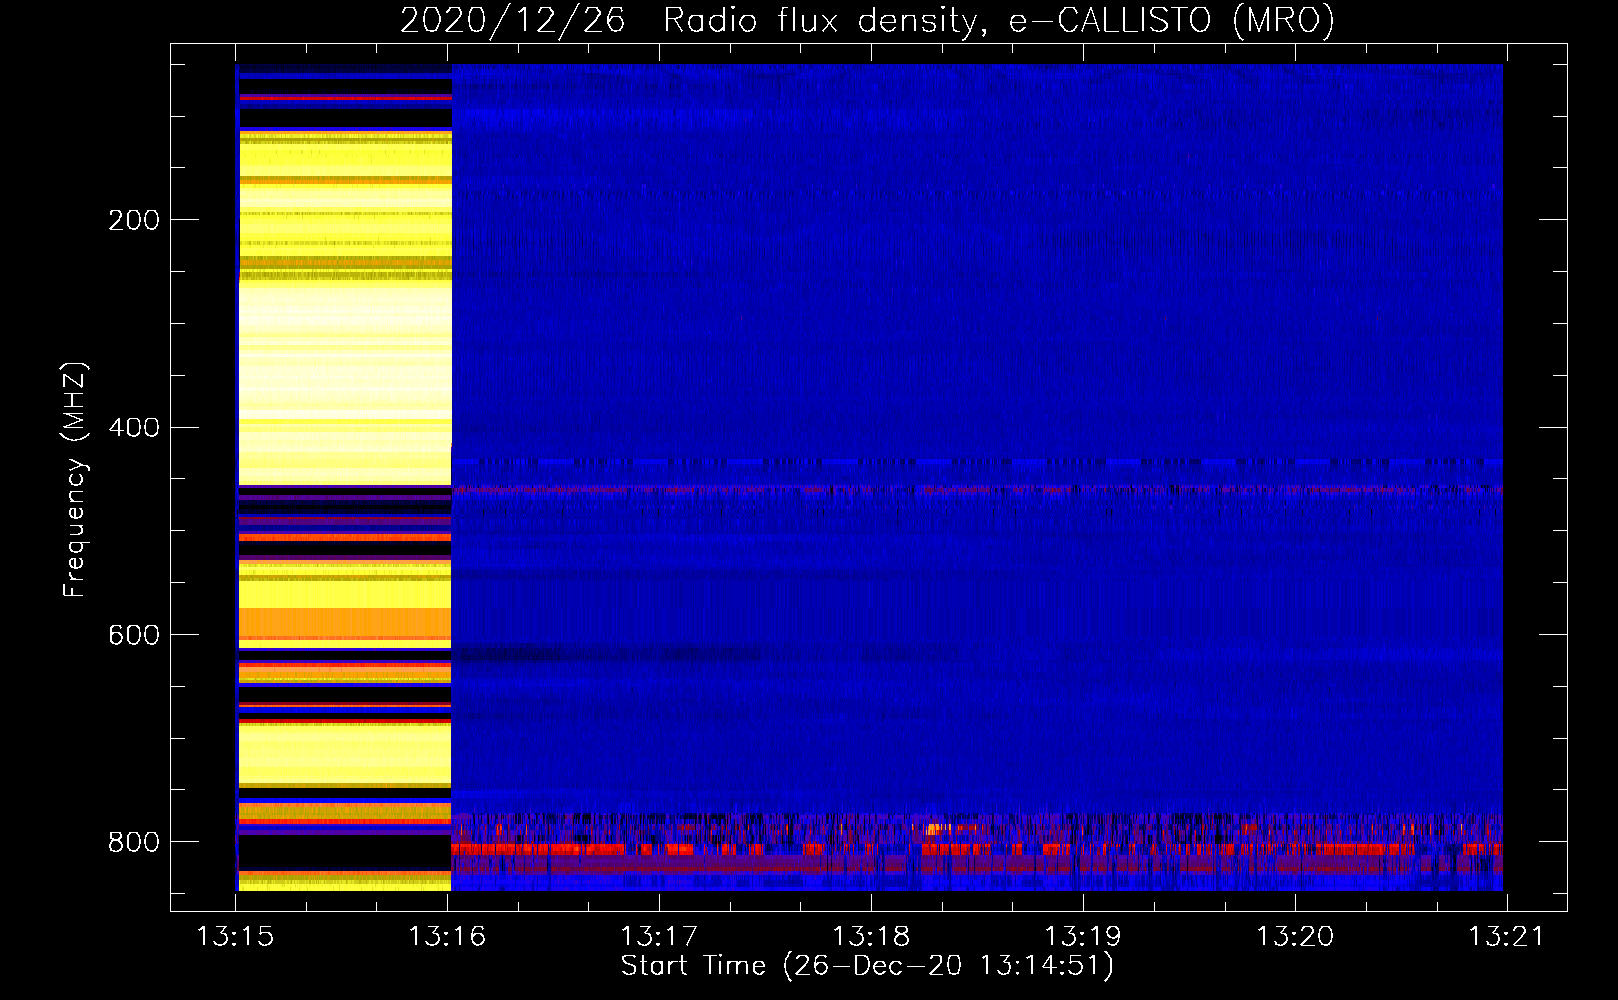Viewport: 1618px width, 1000px height.
Task: Click the 13:15 time tick label
Action: point(235,936)
